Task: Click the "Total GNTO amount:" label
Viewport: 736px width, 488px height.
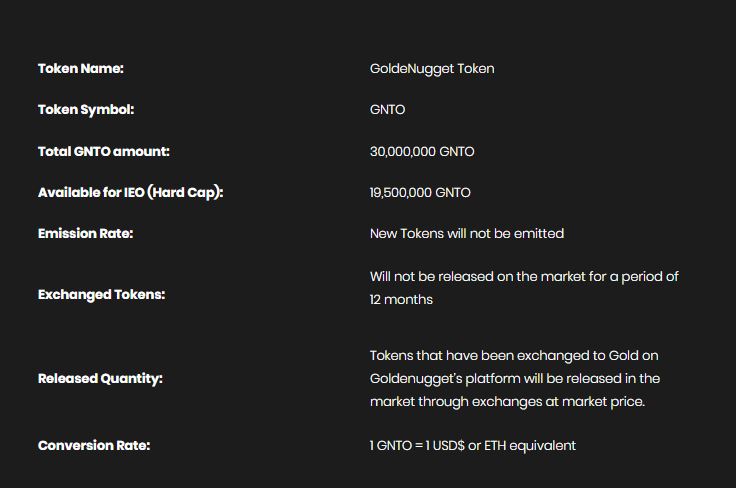Action: (104, 152)
